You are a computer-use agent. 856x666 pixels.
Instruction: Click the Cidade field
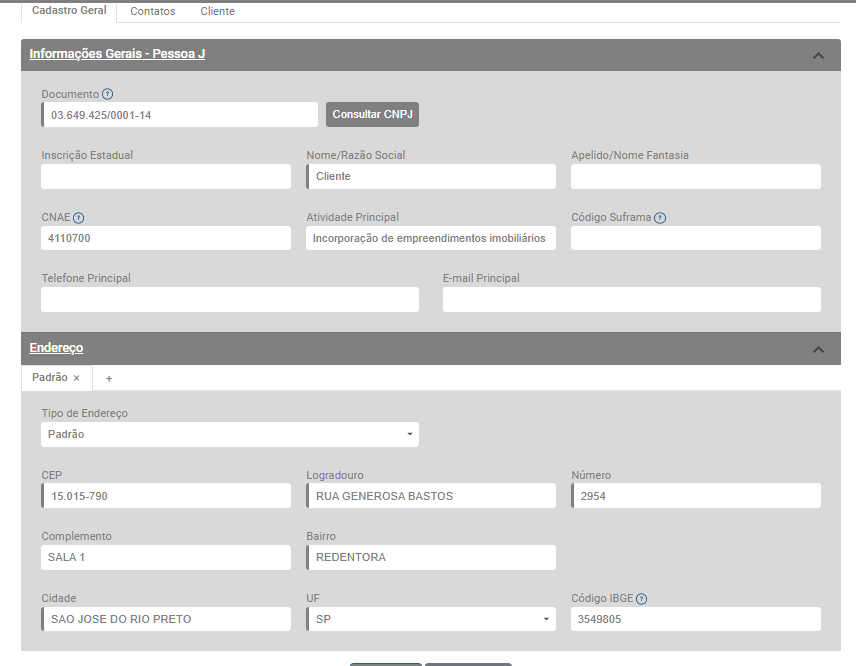coord(166,619)
